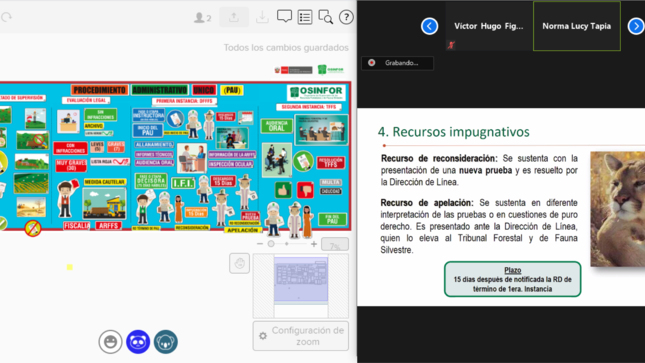Image resolution: width=645 pixels, height=363 pixels.
Task: Select the Norma Lucy Tapia participant tile
Action: (x=577, y=26)
